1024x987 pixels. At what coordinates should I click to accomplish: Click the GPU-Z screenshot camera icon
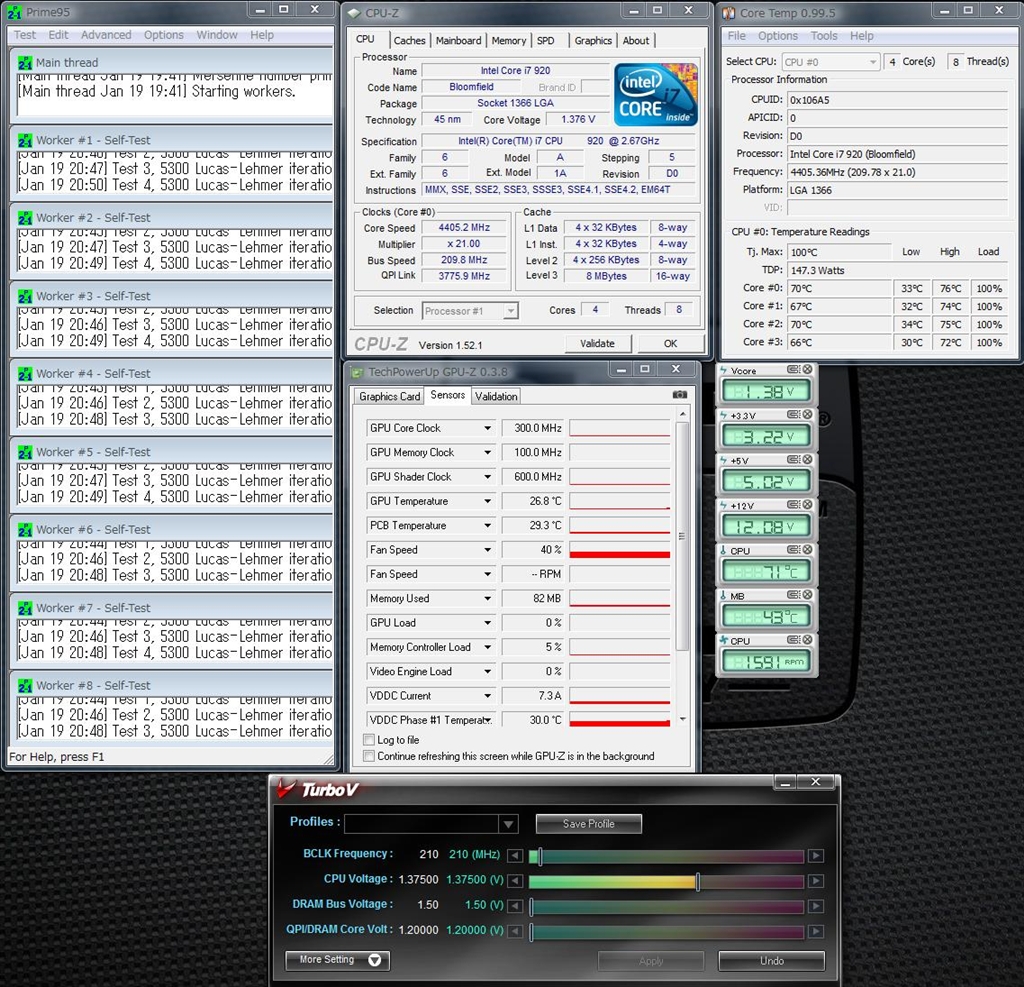click(x=680, y=395)
